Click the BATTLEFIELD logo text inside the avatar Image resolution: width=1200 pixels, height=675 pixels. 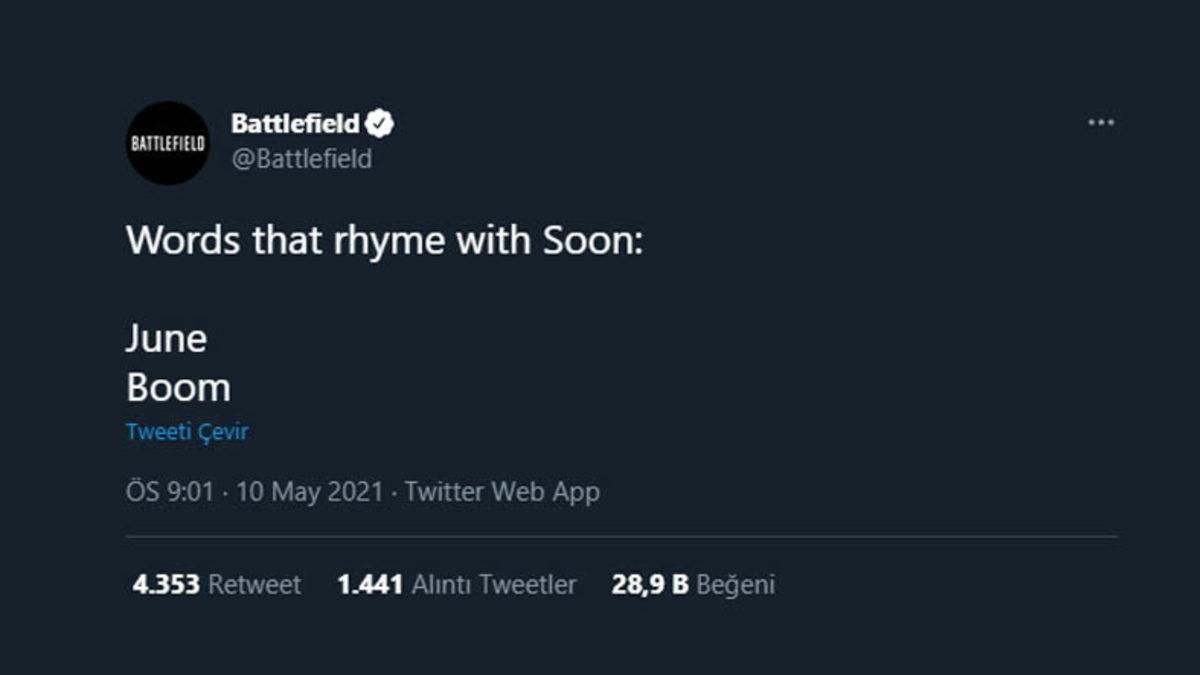tap(167, 143)
